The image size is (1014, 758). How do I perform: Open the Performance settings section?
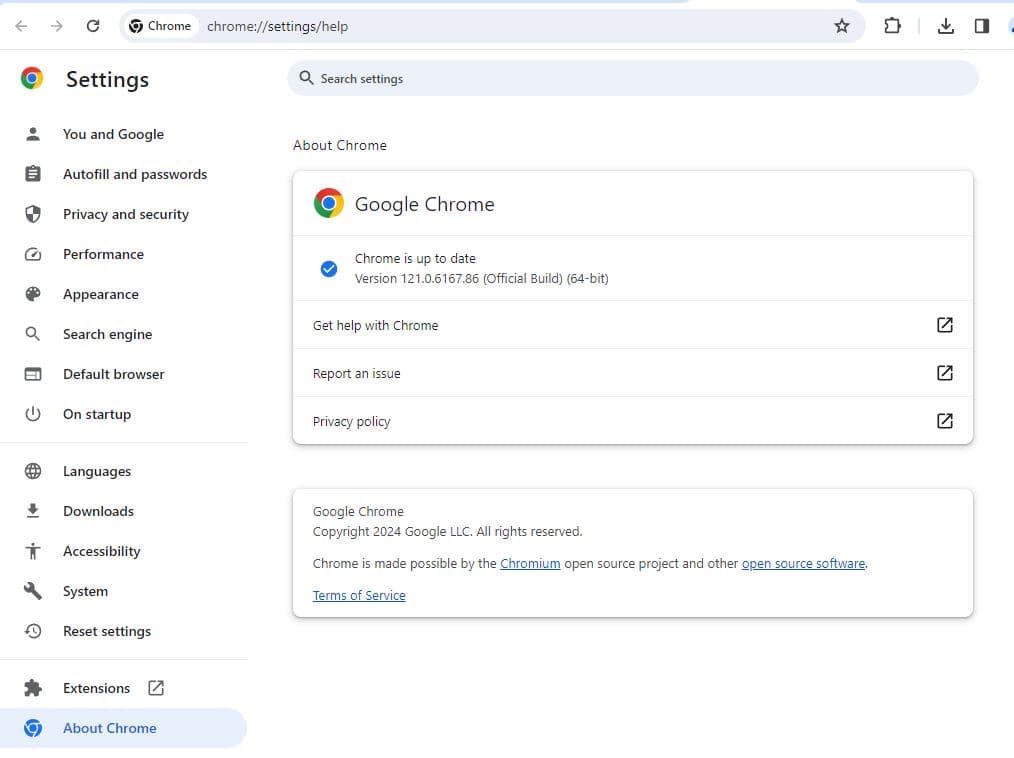click(x=103, y=254)
